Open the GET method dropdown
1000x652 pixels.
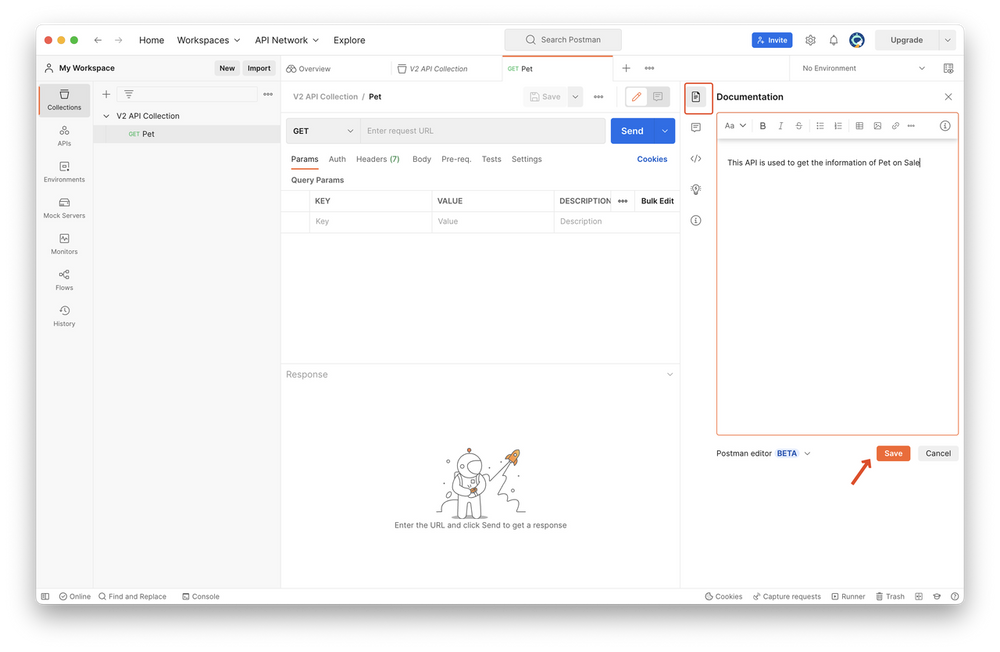click(x=323, y=131)
